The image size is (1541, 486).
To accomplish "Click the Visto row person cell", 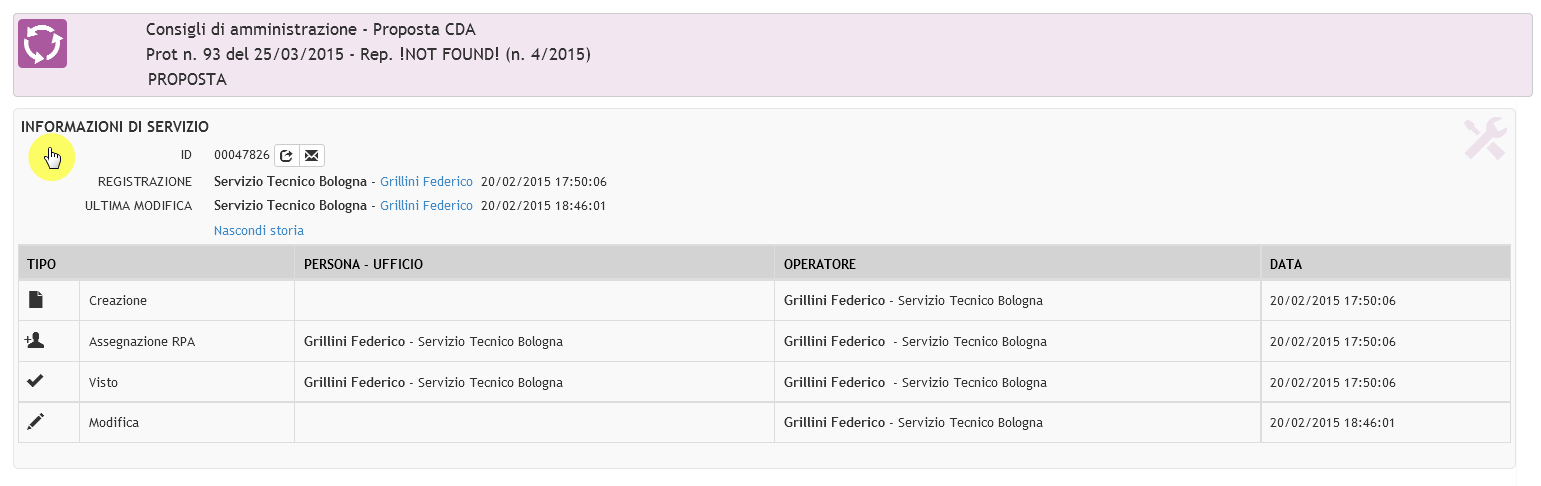I will tap(534, 382).
